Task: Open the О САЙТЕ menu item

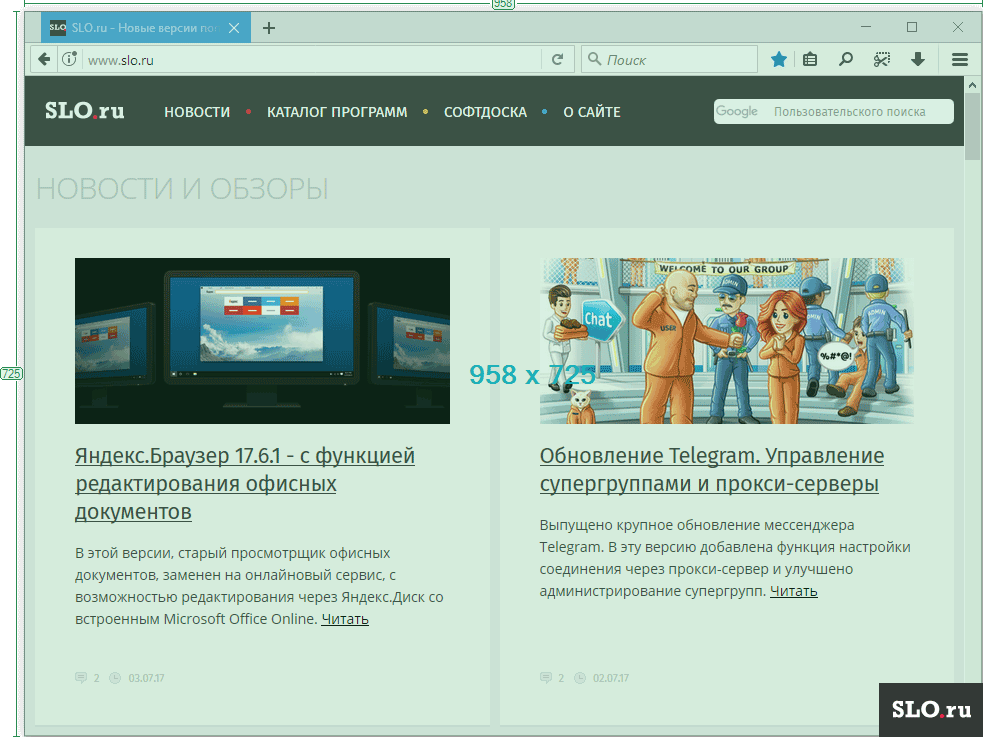Action: [592, 112]
